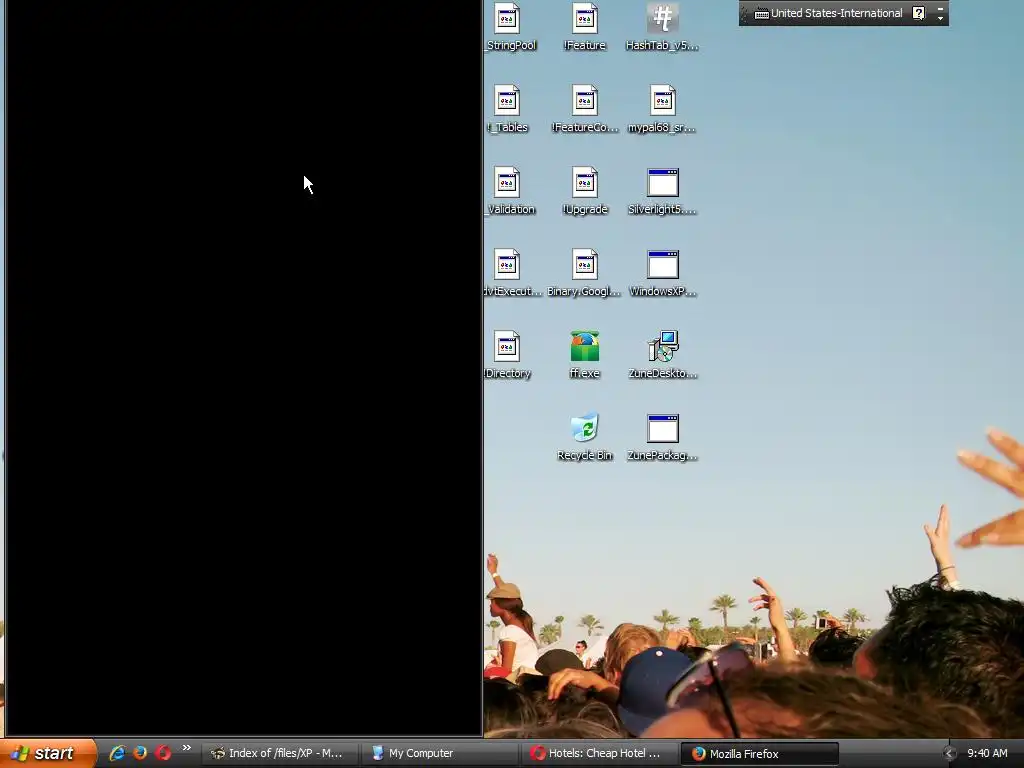The image size is (1024, 768).
Task: Launch Internet Explorer from Quick Launch
Action: [x=118, y=753]
